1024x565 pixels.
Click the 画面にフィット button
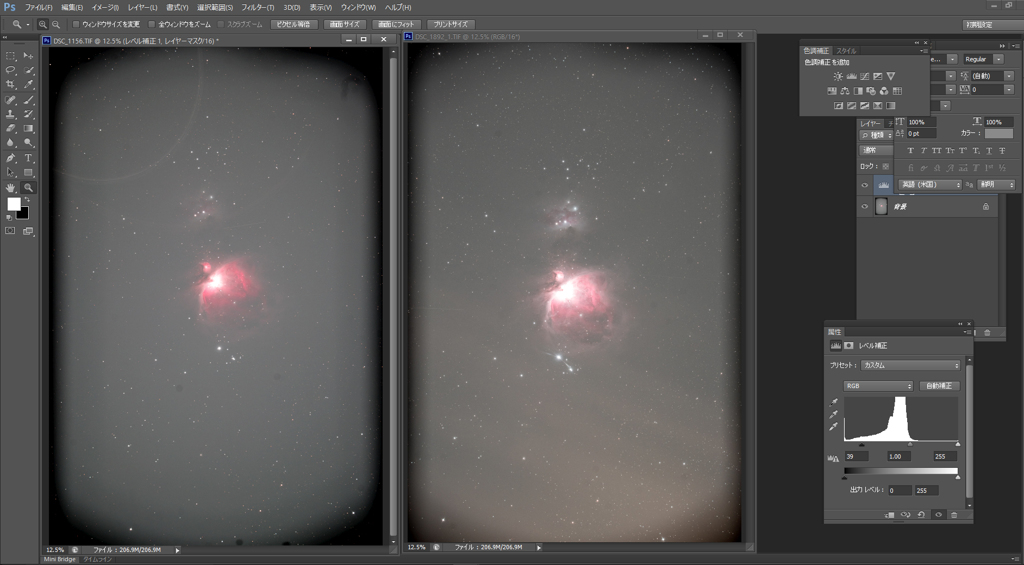396,24
